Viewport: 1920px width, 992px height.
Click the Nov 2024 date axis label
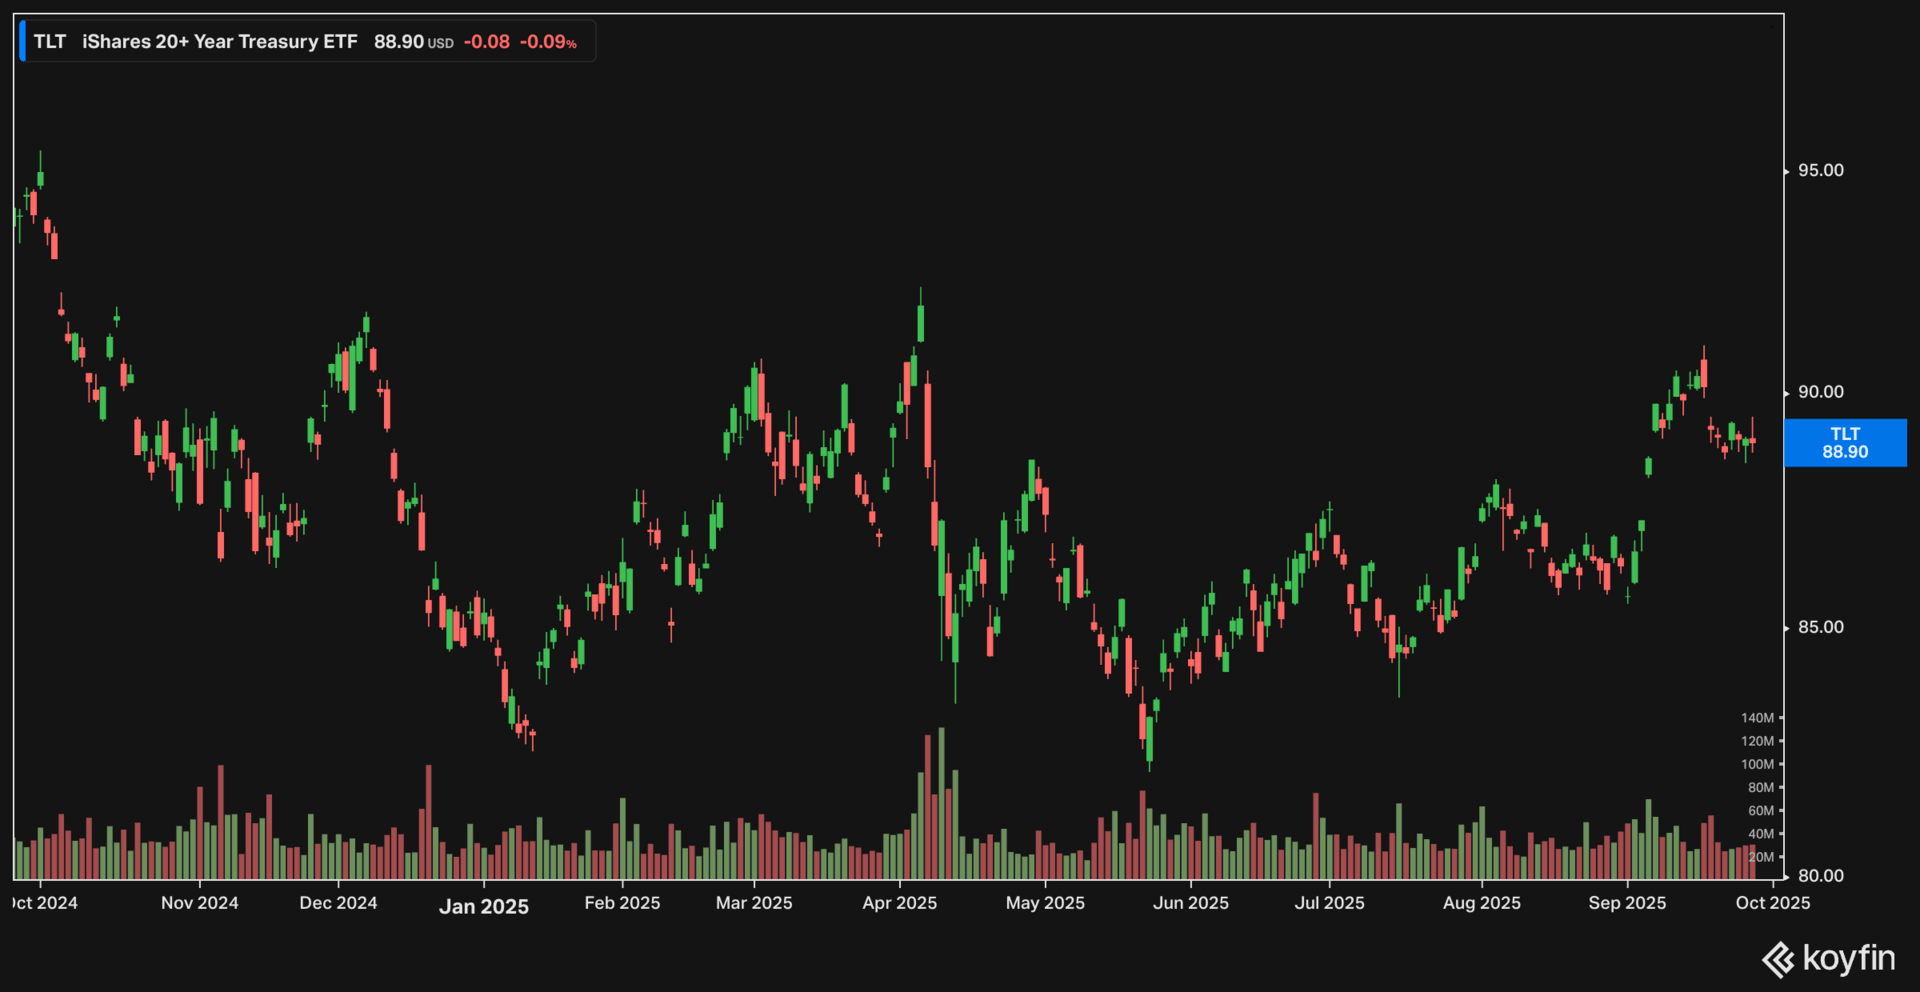pos(200,903)
